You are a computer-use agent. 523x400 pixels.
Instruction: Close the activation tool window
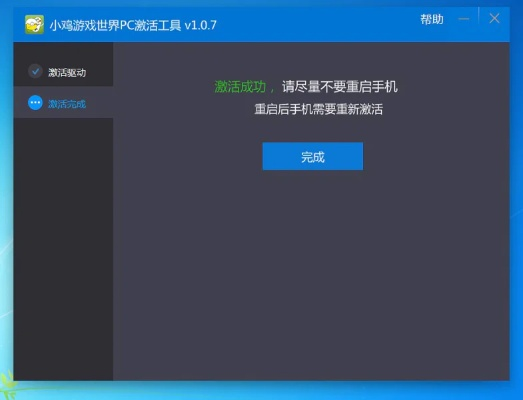tap(494, 19)
